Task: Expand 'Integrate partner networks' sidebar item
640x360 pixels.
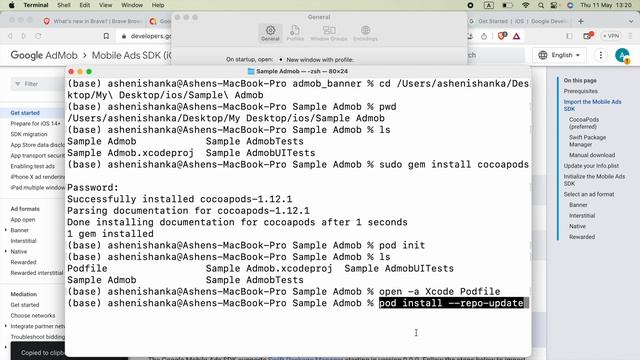Action: (x=6, y=326)
